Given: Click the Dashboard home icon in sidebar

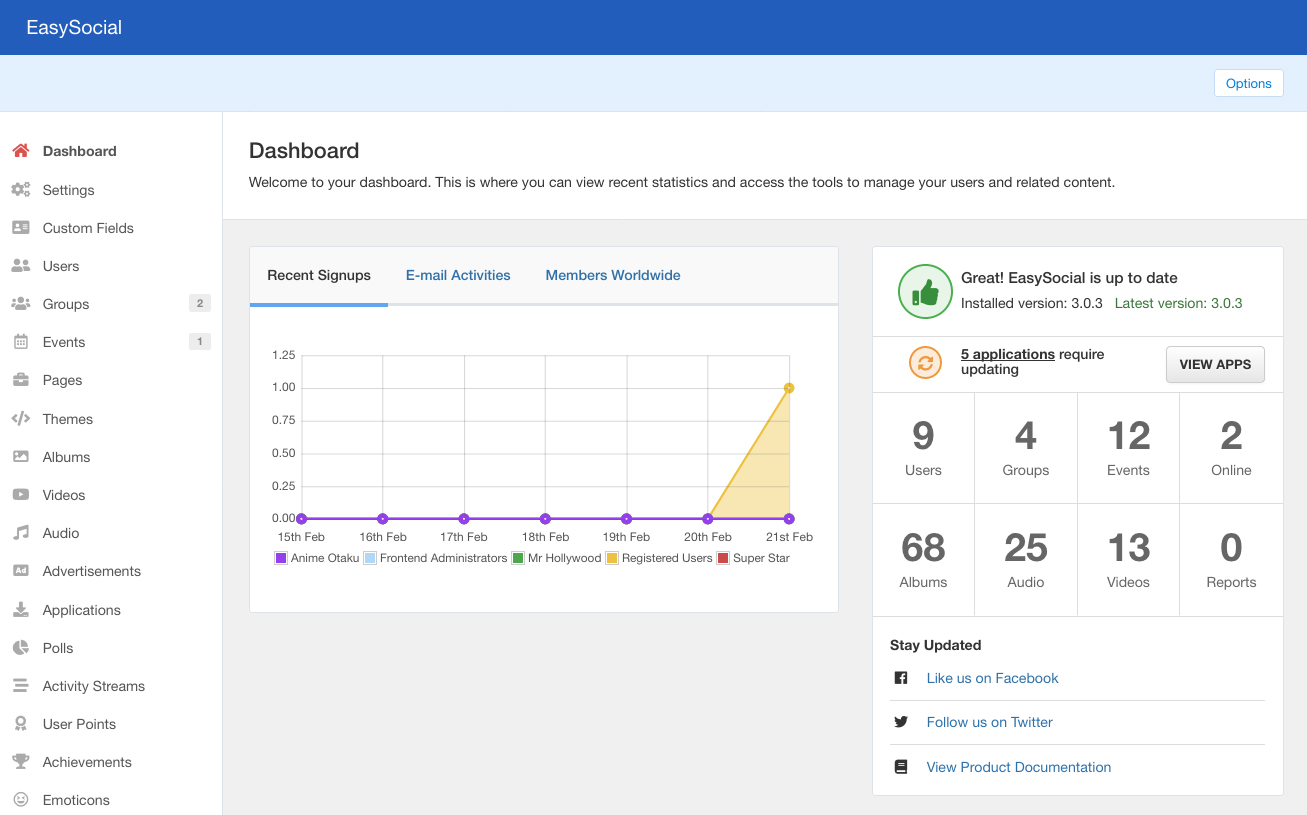Looking at the screenshot, I should point(20,151).
